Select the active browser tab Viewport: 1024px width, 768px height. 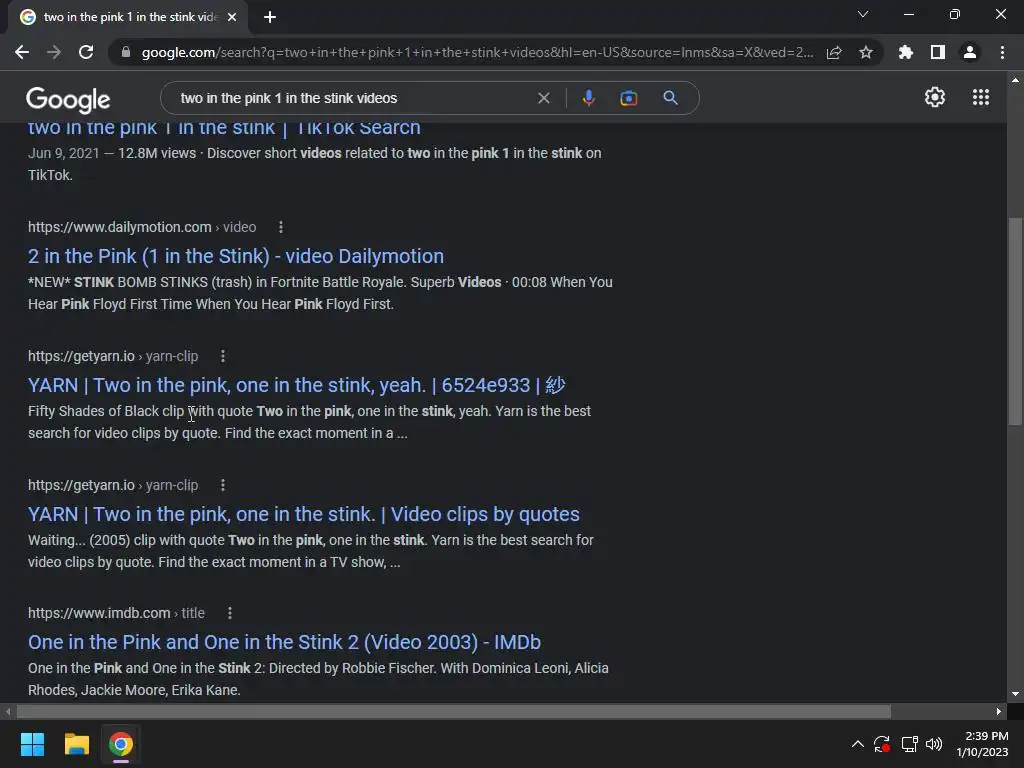pos(127,17)
